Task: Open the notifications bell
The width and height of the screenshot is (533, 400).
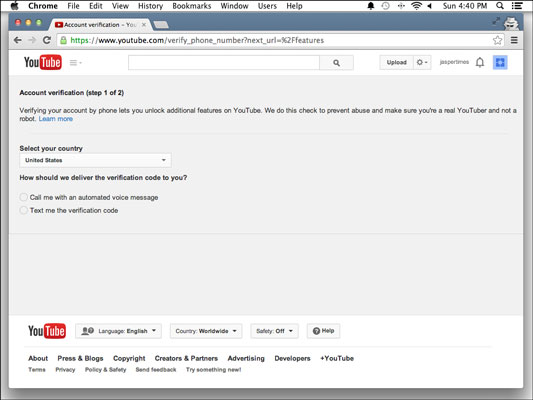Action: coord(480,63)
